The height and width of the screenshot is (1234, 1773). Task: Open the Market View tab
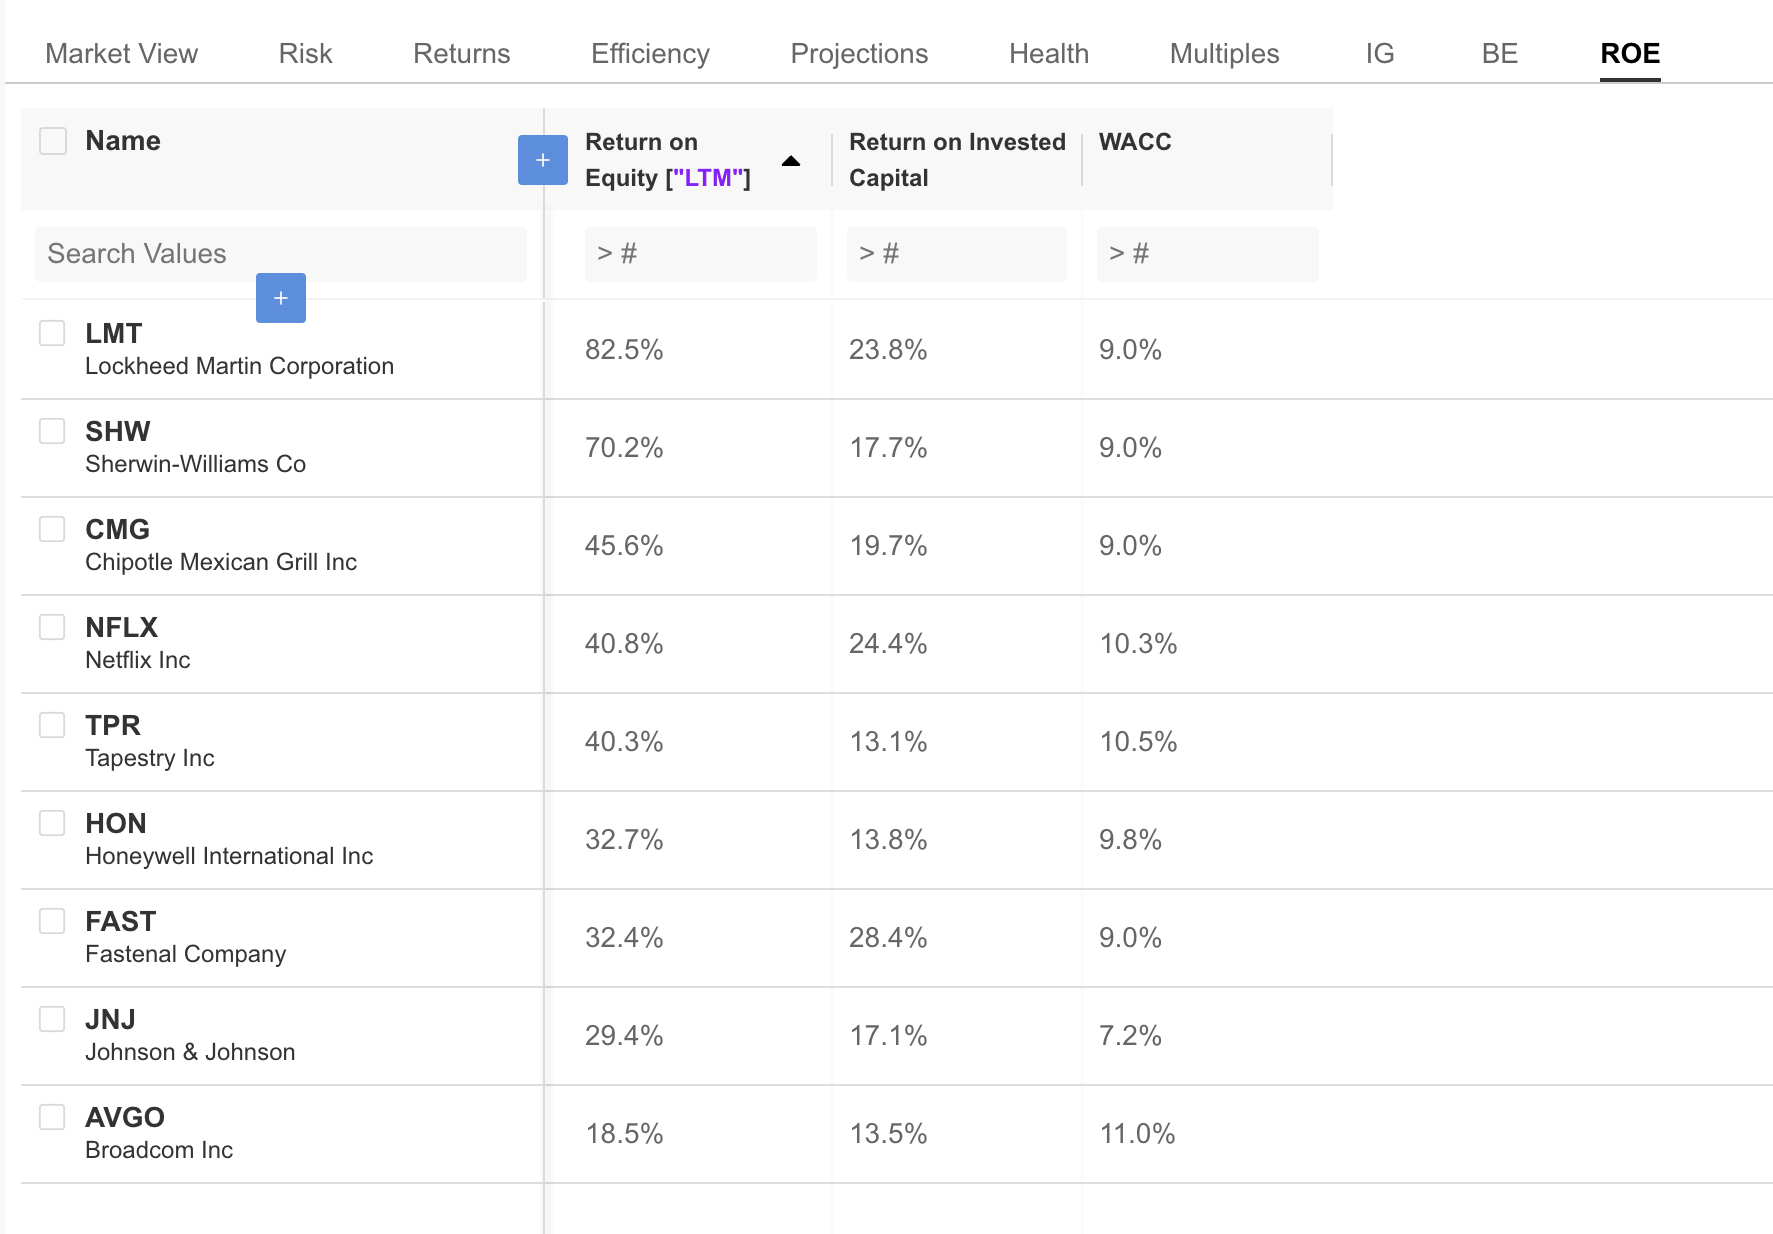pyautogui.click(x=122, y=54)
